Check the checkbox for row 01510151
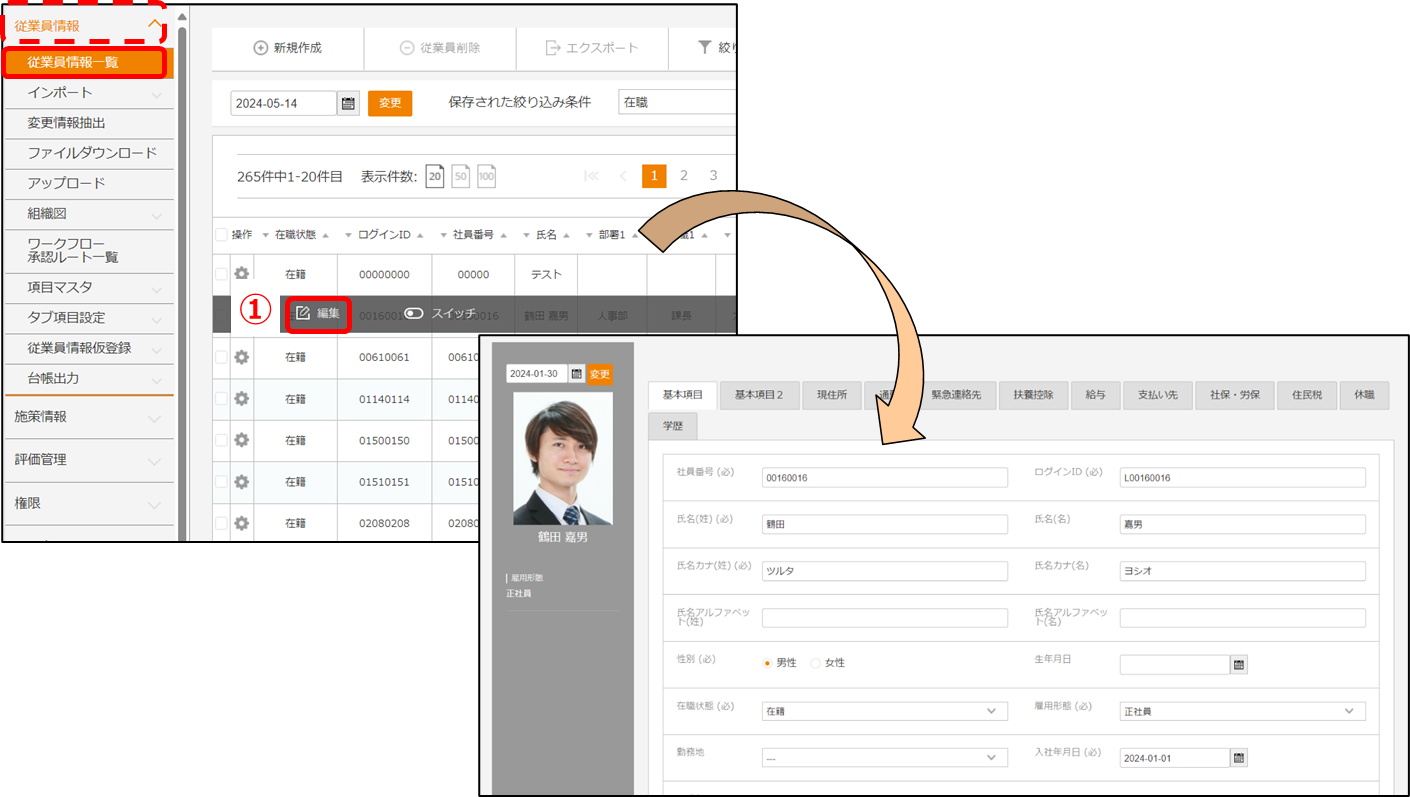This screenshot has height=797, width=1410. [221, 481]
